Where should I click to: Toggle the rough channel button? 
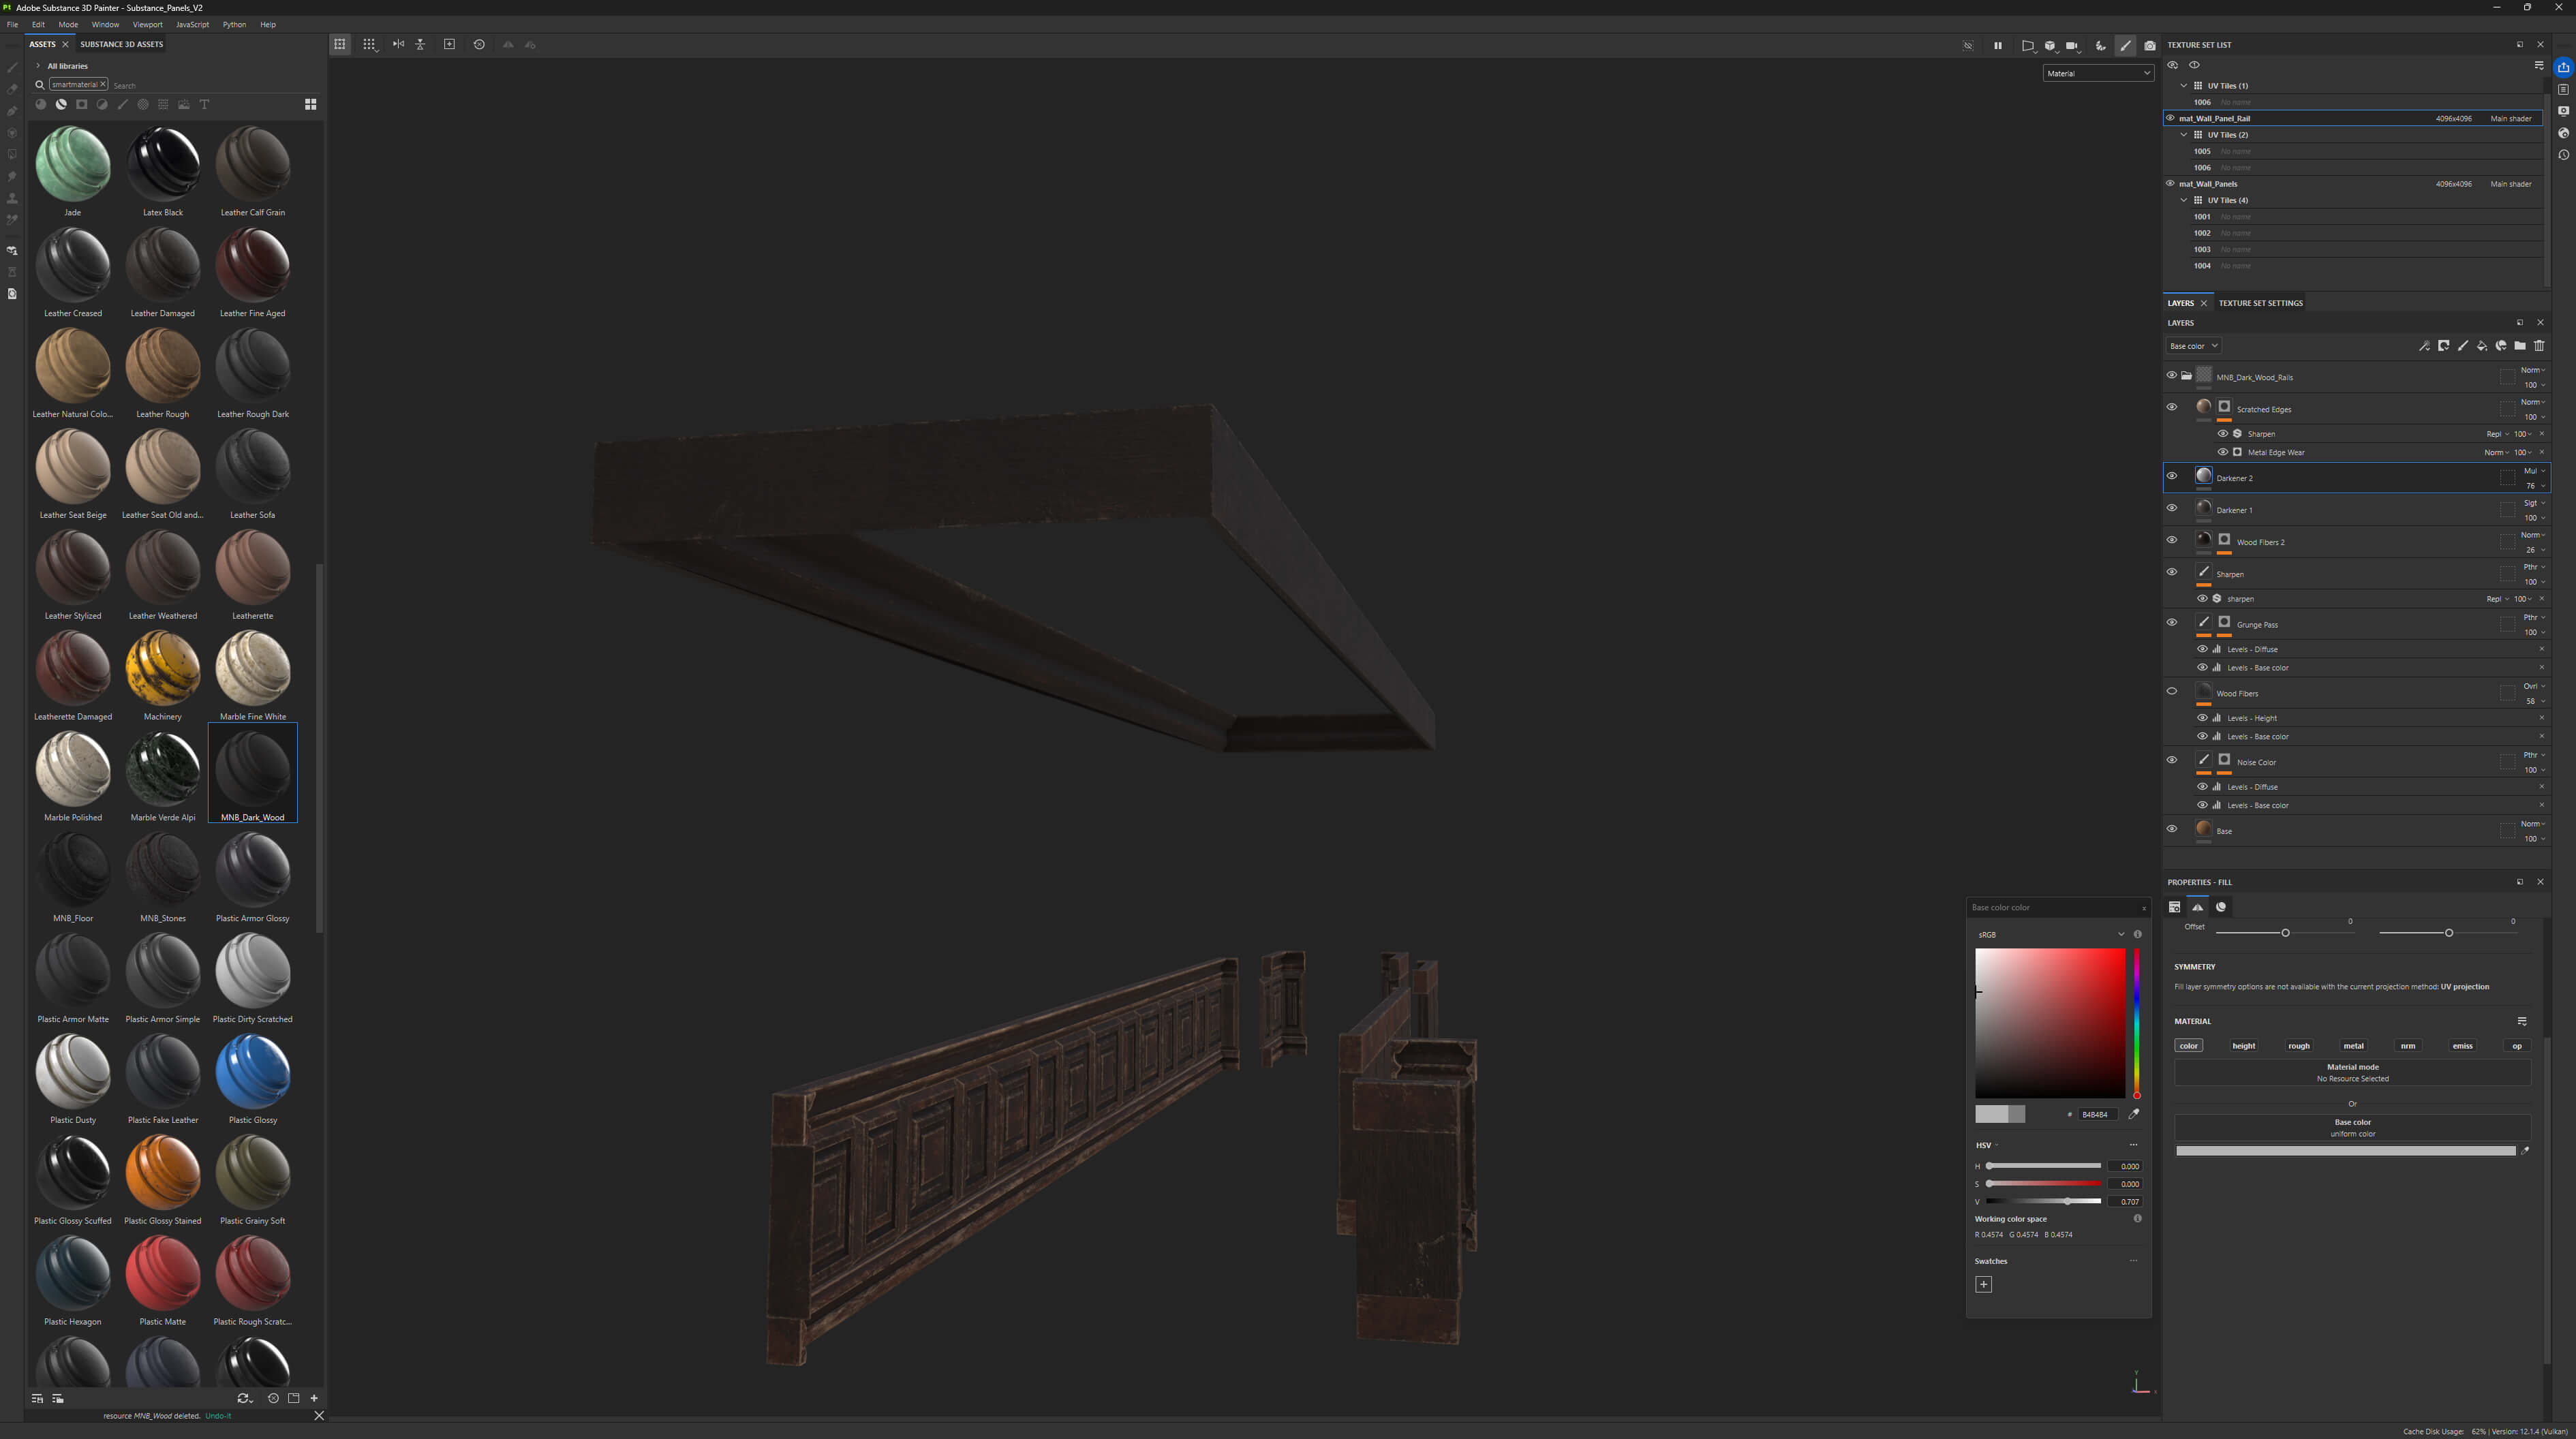2299,1046
